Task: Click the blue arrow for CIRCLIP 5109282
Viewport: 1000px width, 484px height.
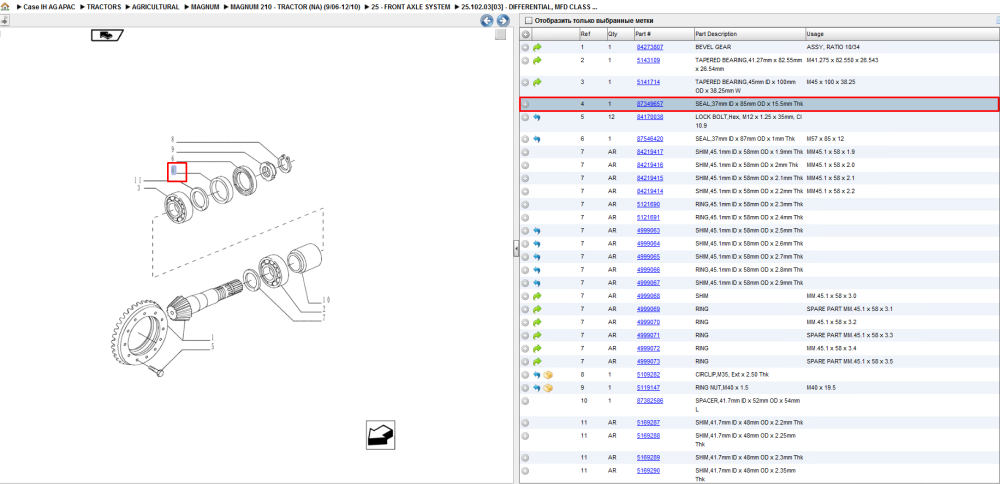Action: [537, 374]
